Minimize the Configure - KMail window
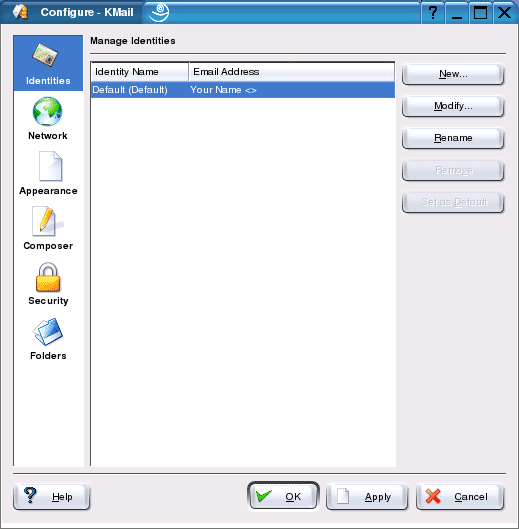This screenshot has height=529, width=519. pos(456,13)
